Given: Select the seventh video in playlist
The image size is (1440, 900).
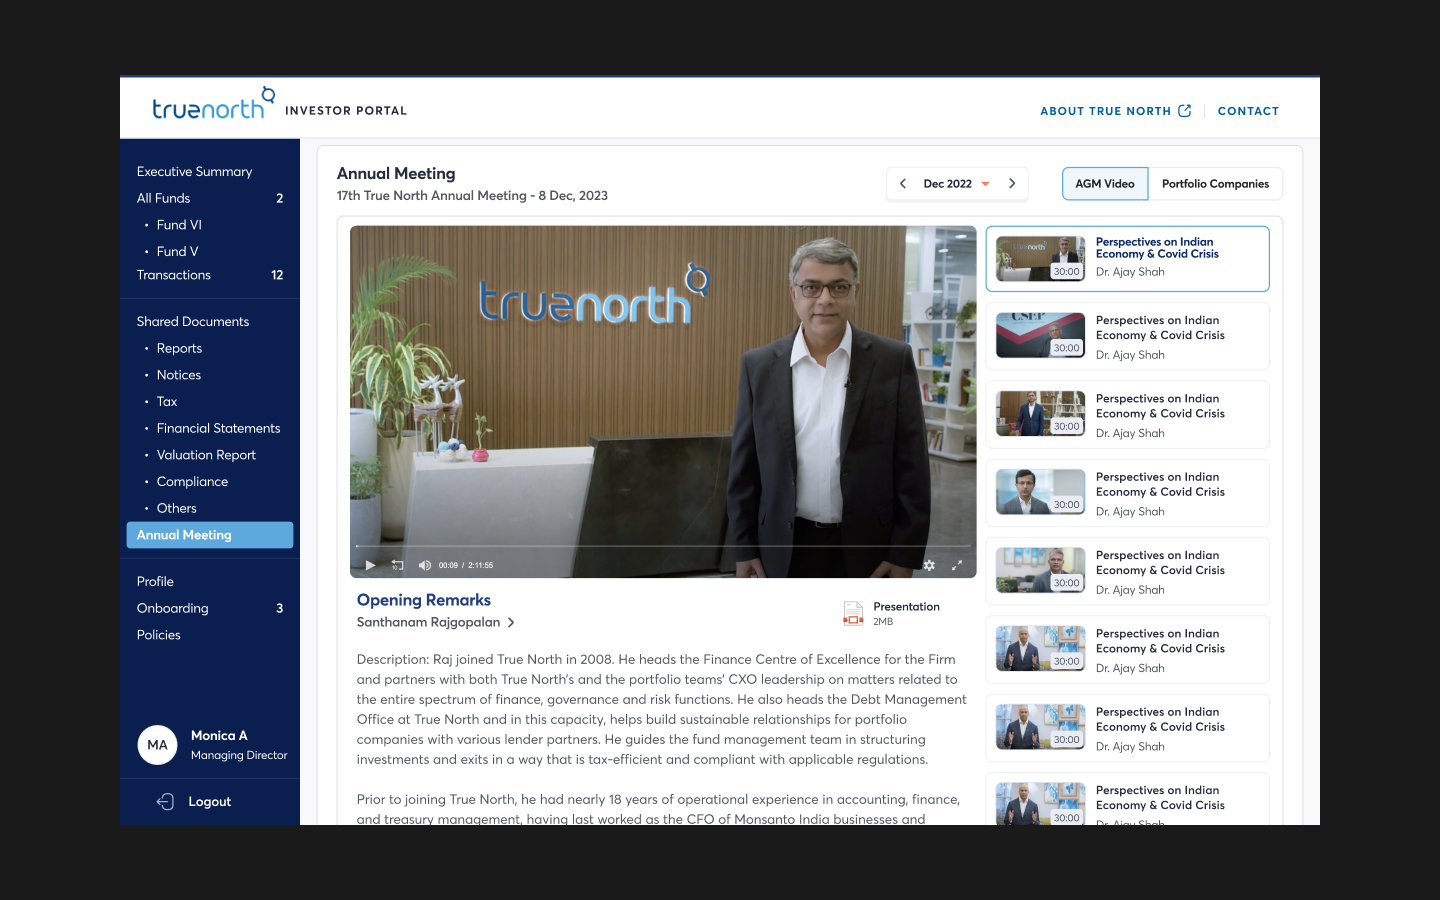Looking at the screenshot, I should pos(1128,728).
